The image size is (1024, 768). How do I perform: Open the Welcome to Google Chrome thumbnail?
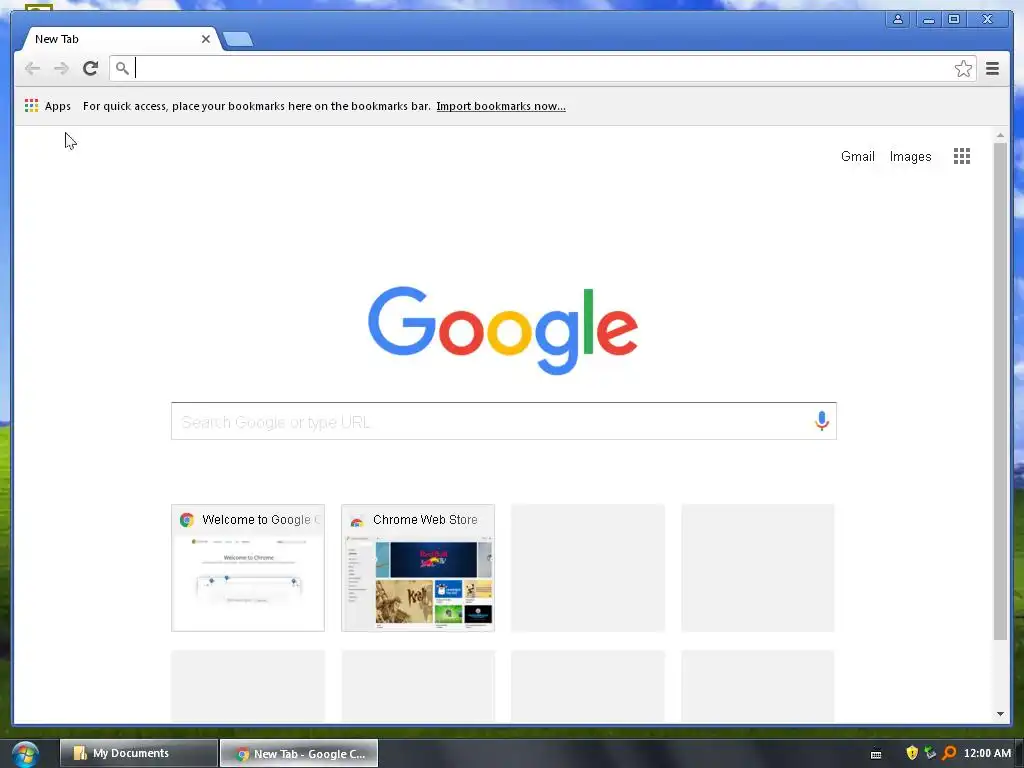[x=248, y=568]
